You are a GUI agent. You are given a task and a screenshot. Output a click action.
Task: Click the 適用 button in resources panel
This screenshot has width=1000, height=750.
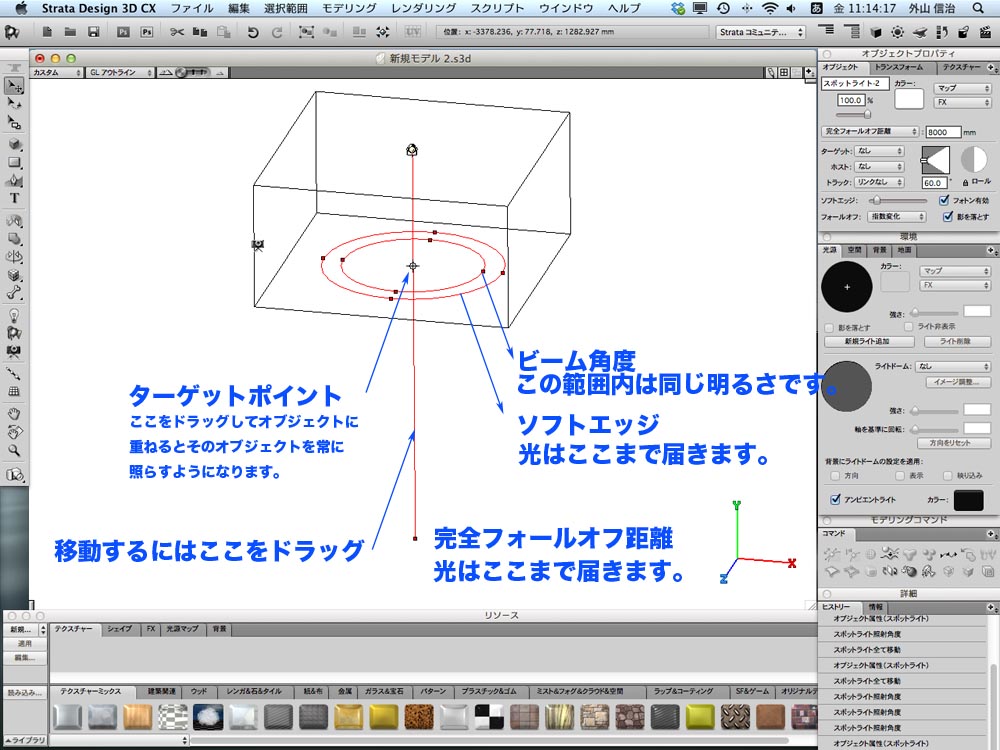[x=24, y=644]
